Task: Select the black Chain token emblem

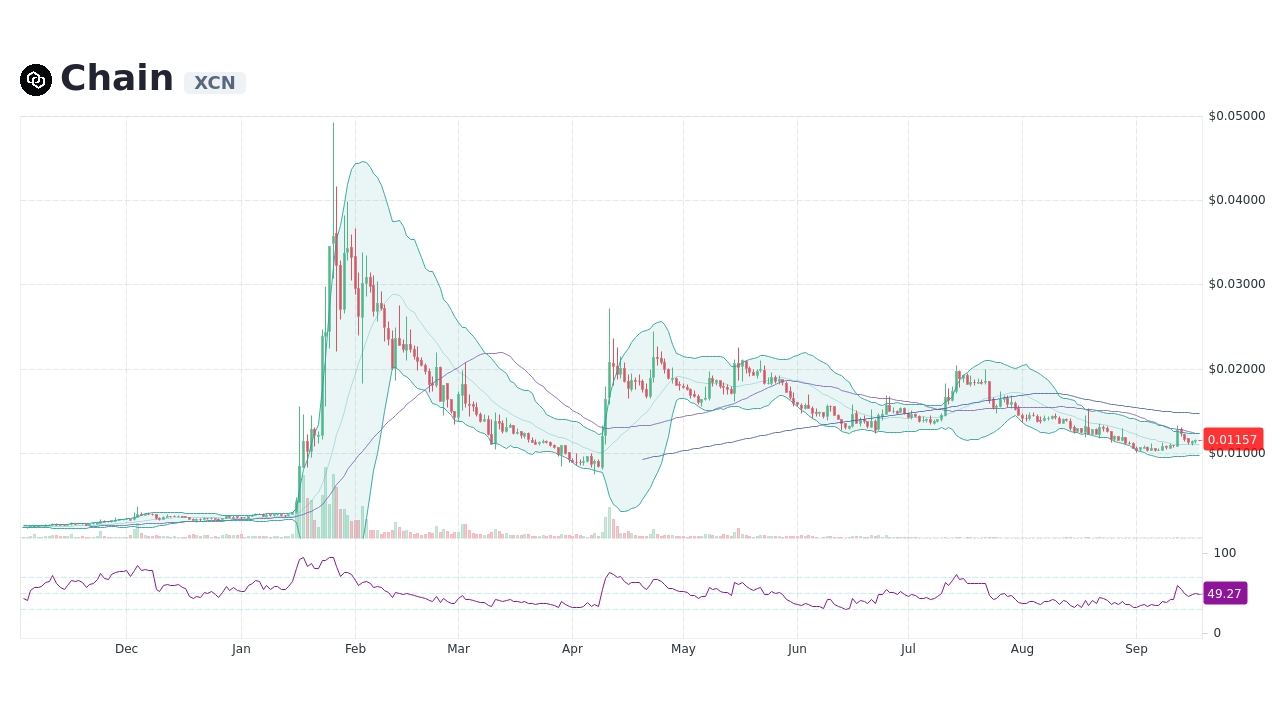Action: click(x=35, y=79)
